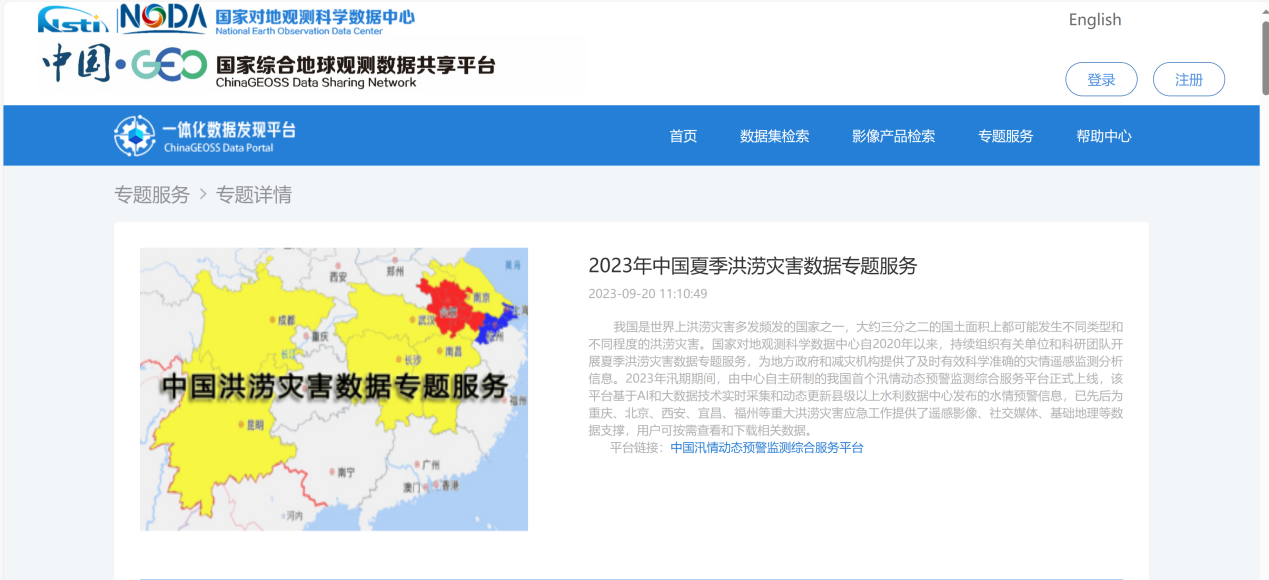Click the breadcrumb chevron separator arrow
Screen dimensions: 1269x580
click(x=203, y=194)
